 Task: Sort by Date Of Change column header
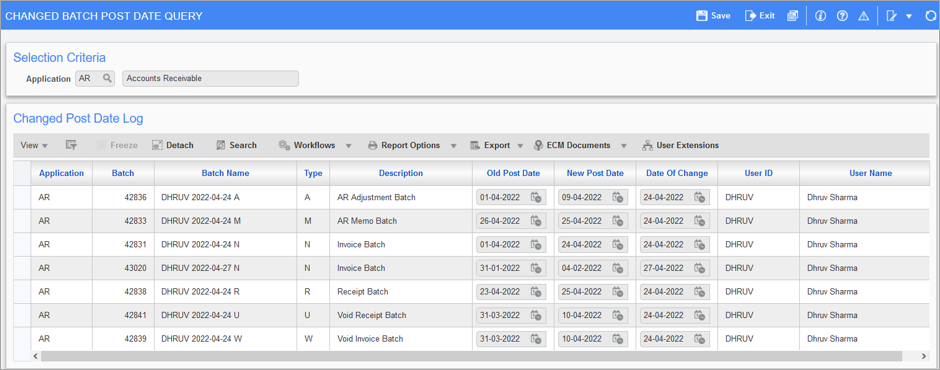pyautogui.click(x=677, y=173)
